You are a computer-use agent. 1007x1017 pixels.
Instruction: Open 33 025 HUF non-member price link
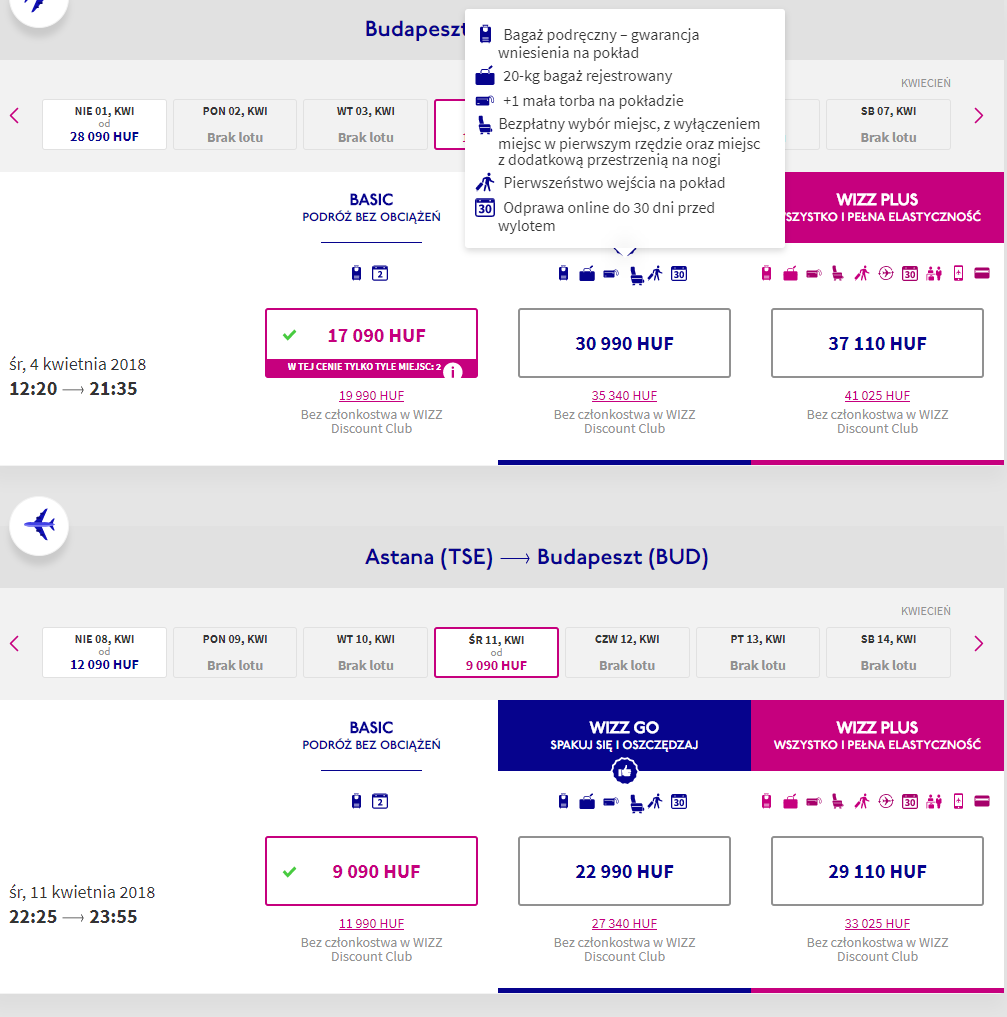pyautogui.click(x=877, y=924)
